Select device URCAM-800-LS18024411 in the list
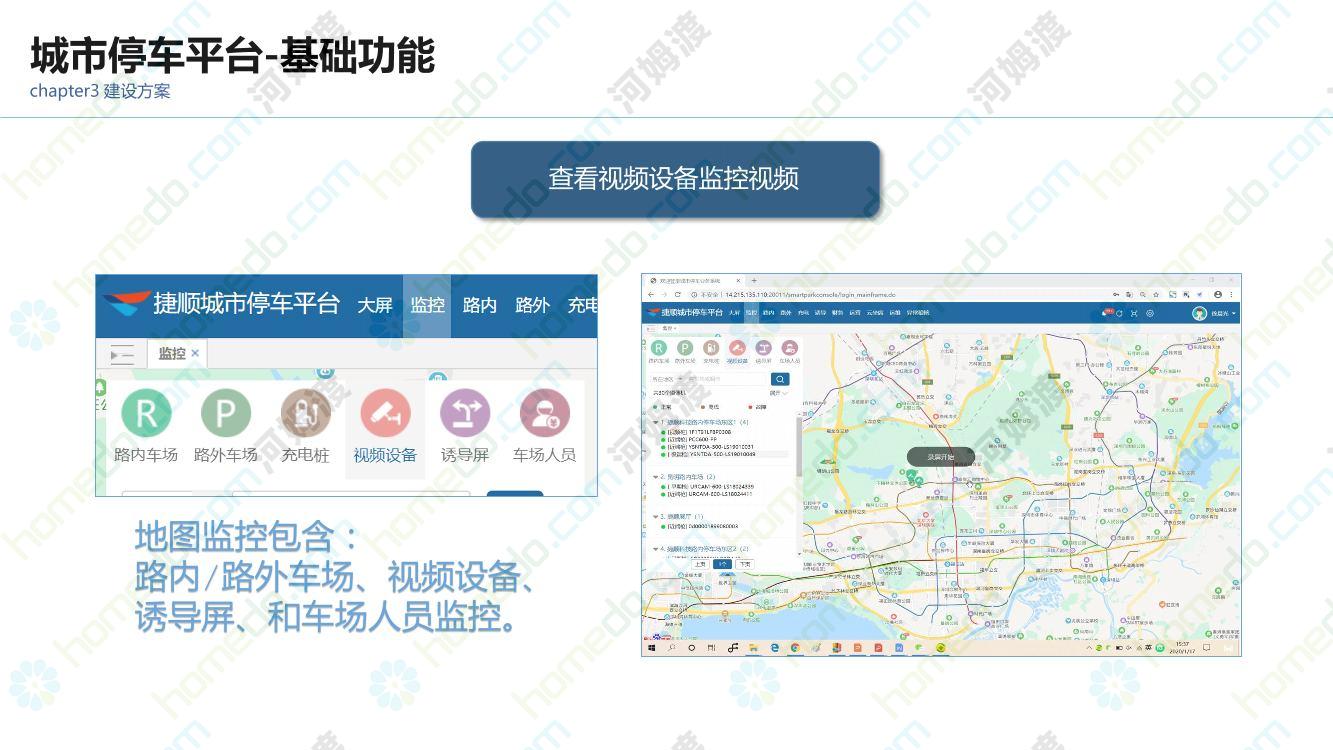The image size is (1333, 750). click(708, 494)
